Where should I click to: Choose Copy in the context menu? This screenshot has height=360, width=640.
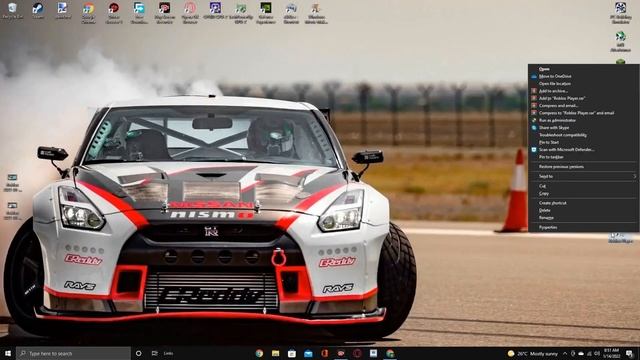click(584, 194)
